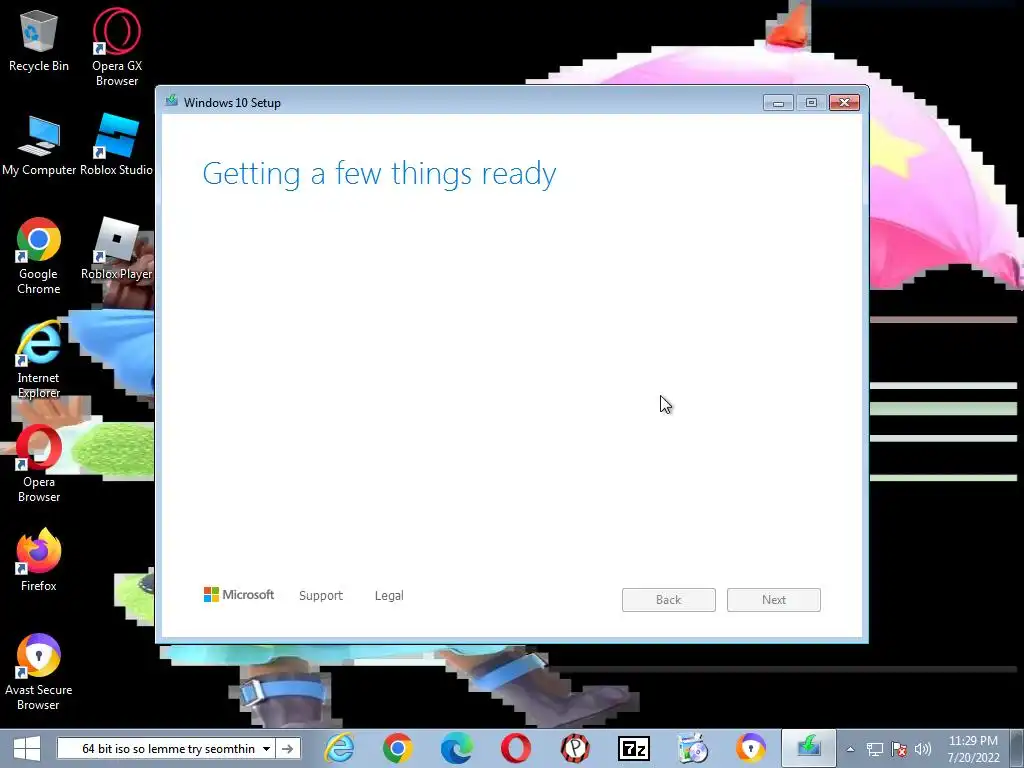Open Firefox desktop shortcut
1024x768 pixels.
[39, 560]
